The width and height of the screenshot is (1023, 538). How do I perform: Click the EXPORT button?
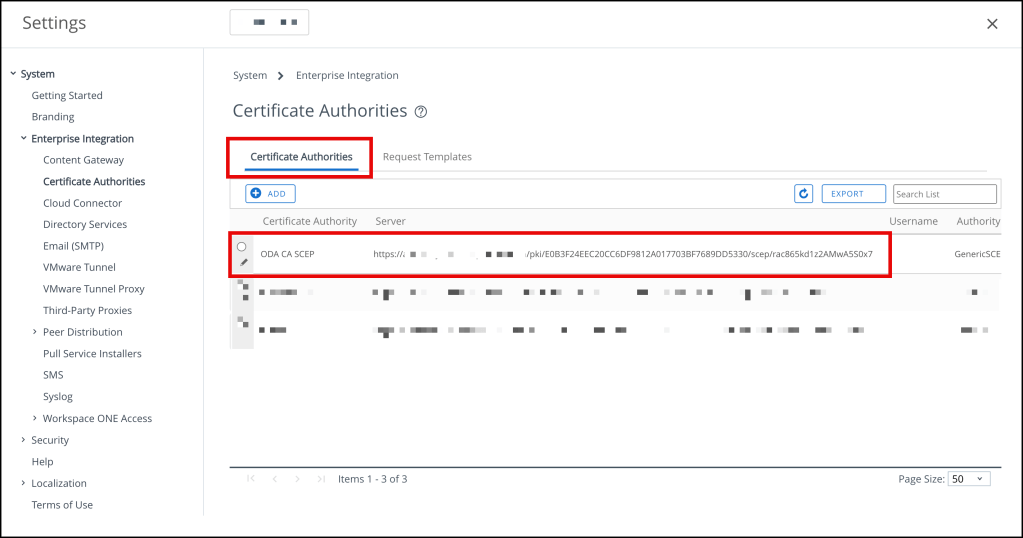coord(853,194)
